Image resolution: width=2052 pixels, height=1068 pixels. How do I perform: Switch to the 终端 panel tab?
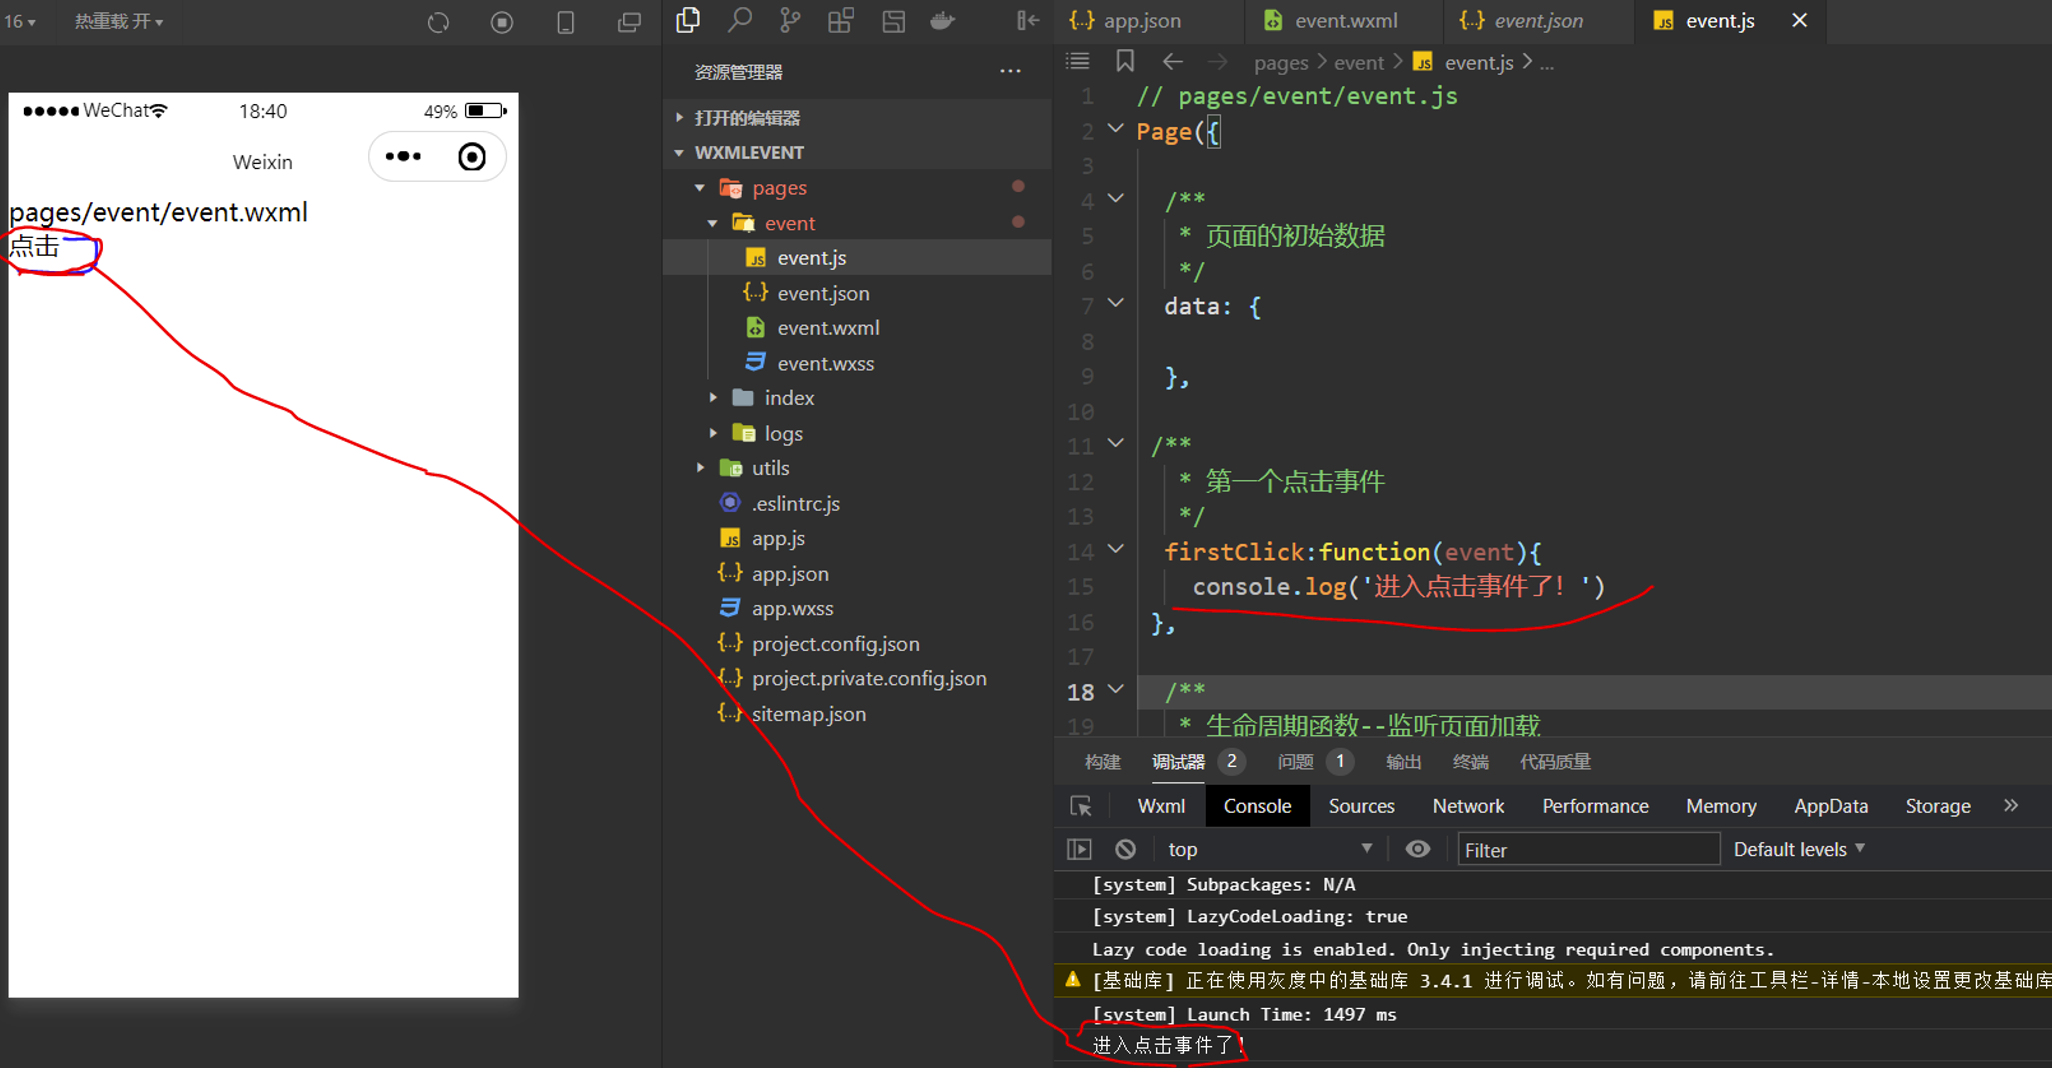tap(1470, 762)
